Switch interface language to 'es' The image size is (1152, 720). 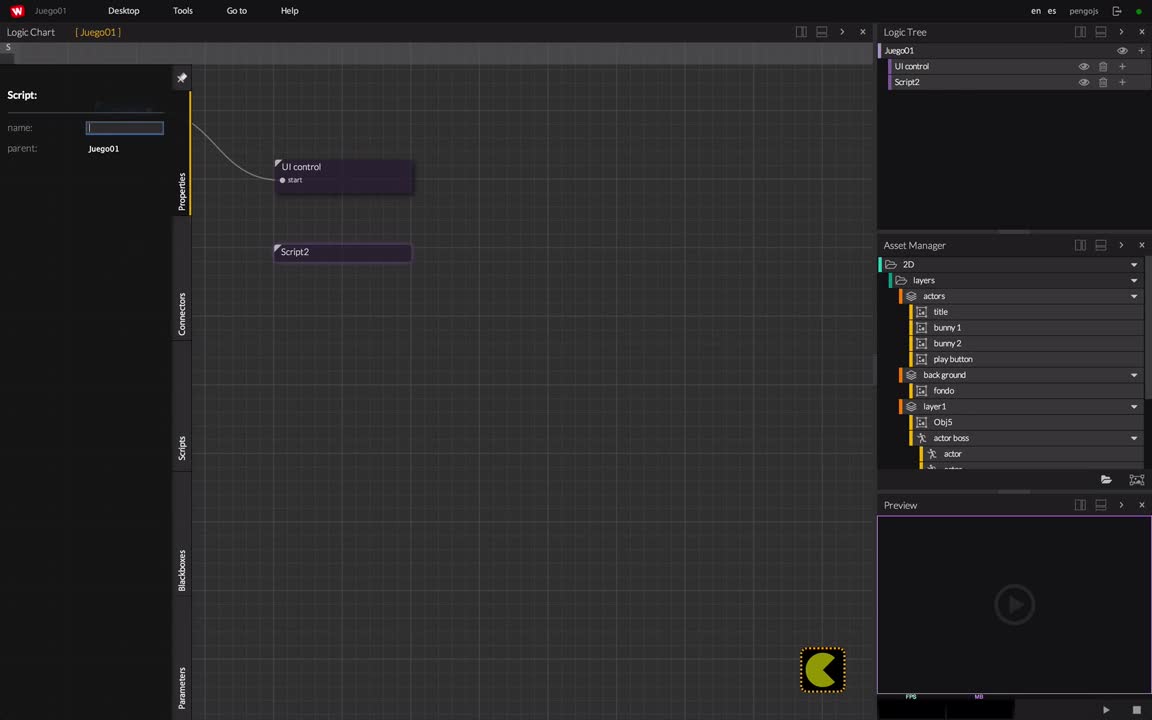coord(1051,10)
